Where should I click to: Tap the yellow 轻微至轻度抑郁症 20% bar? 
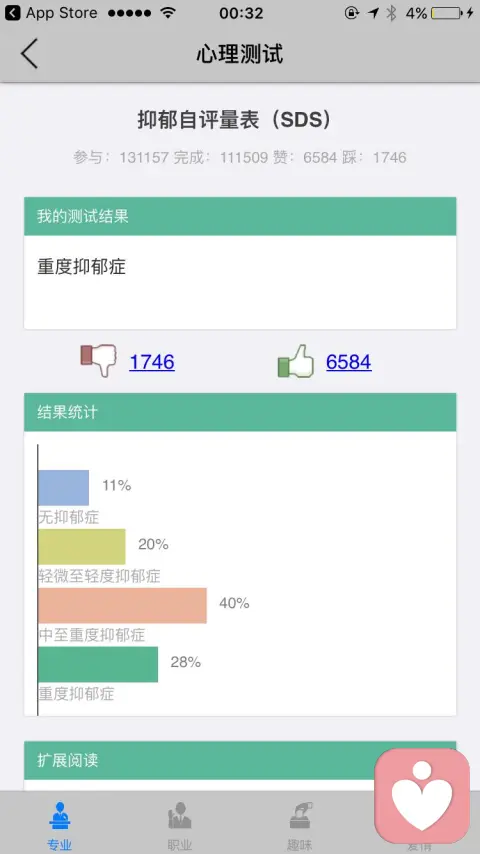(x=82, y=546)
